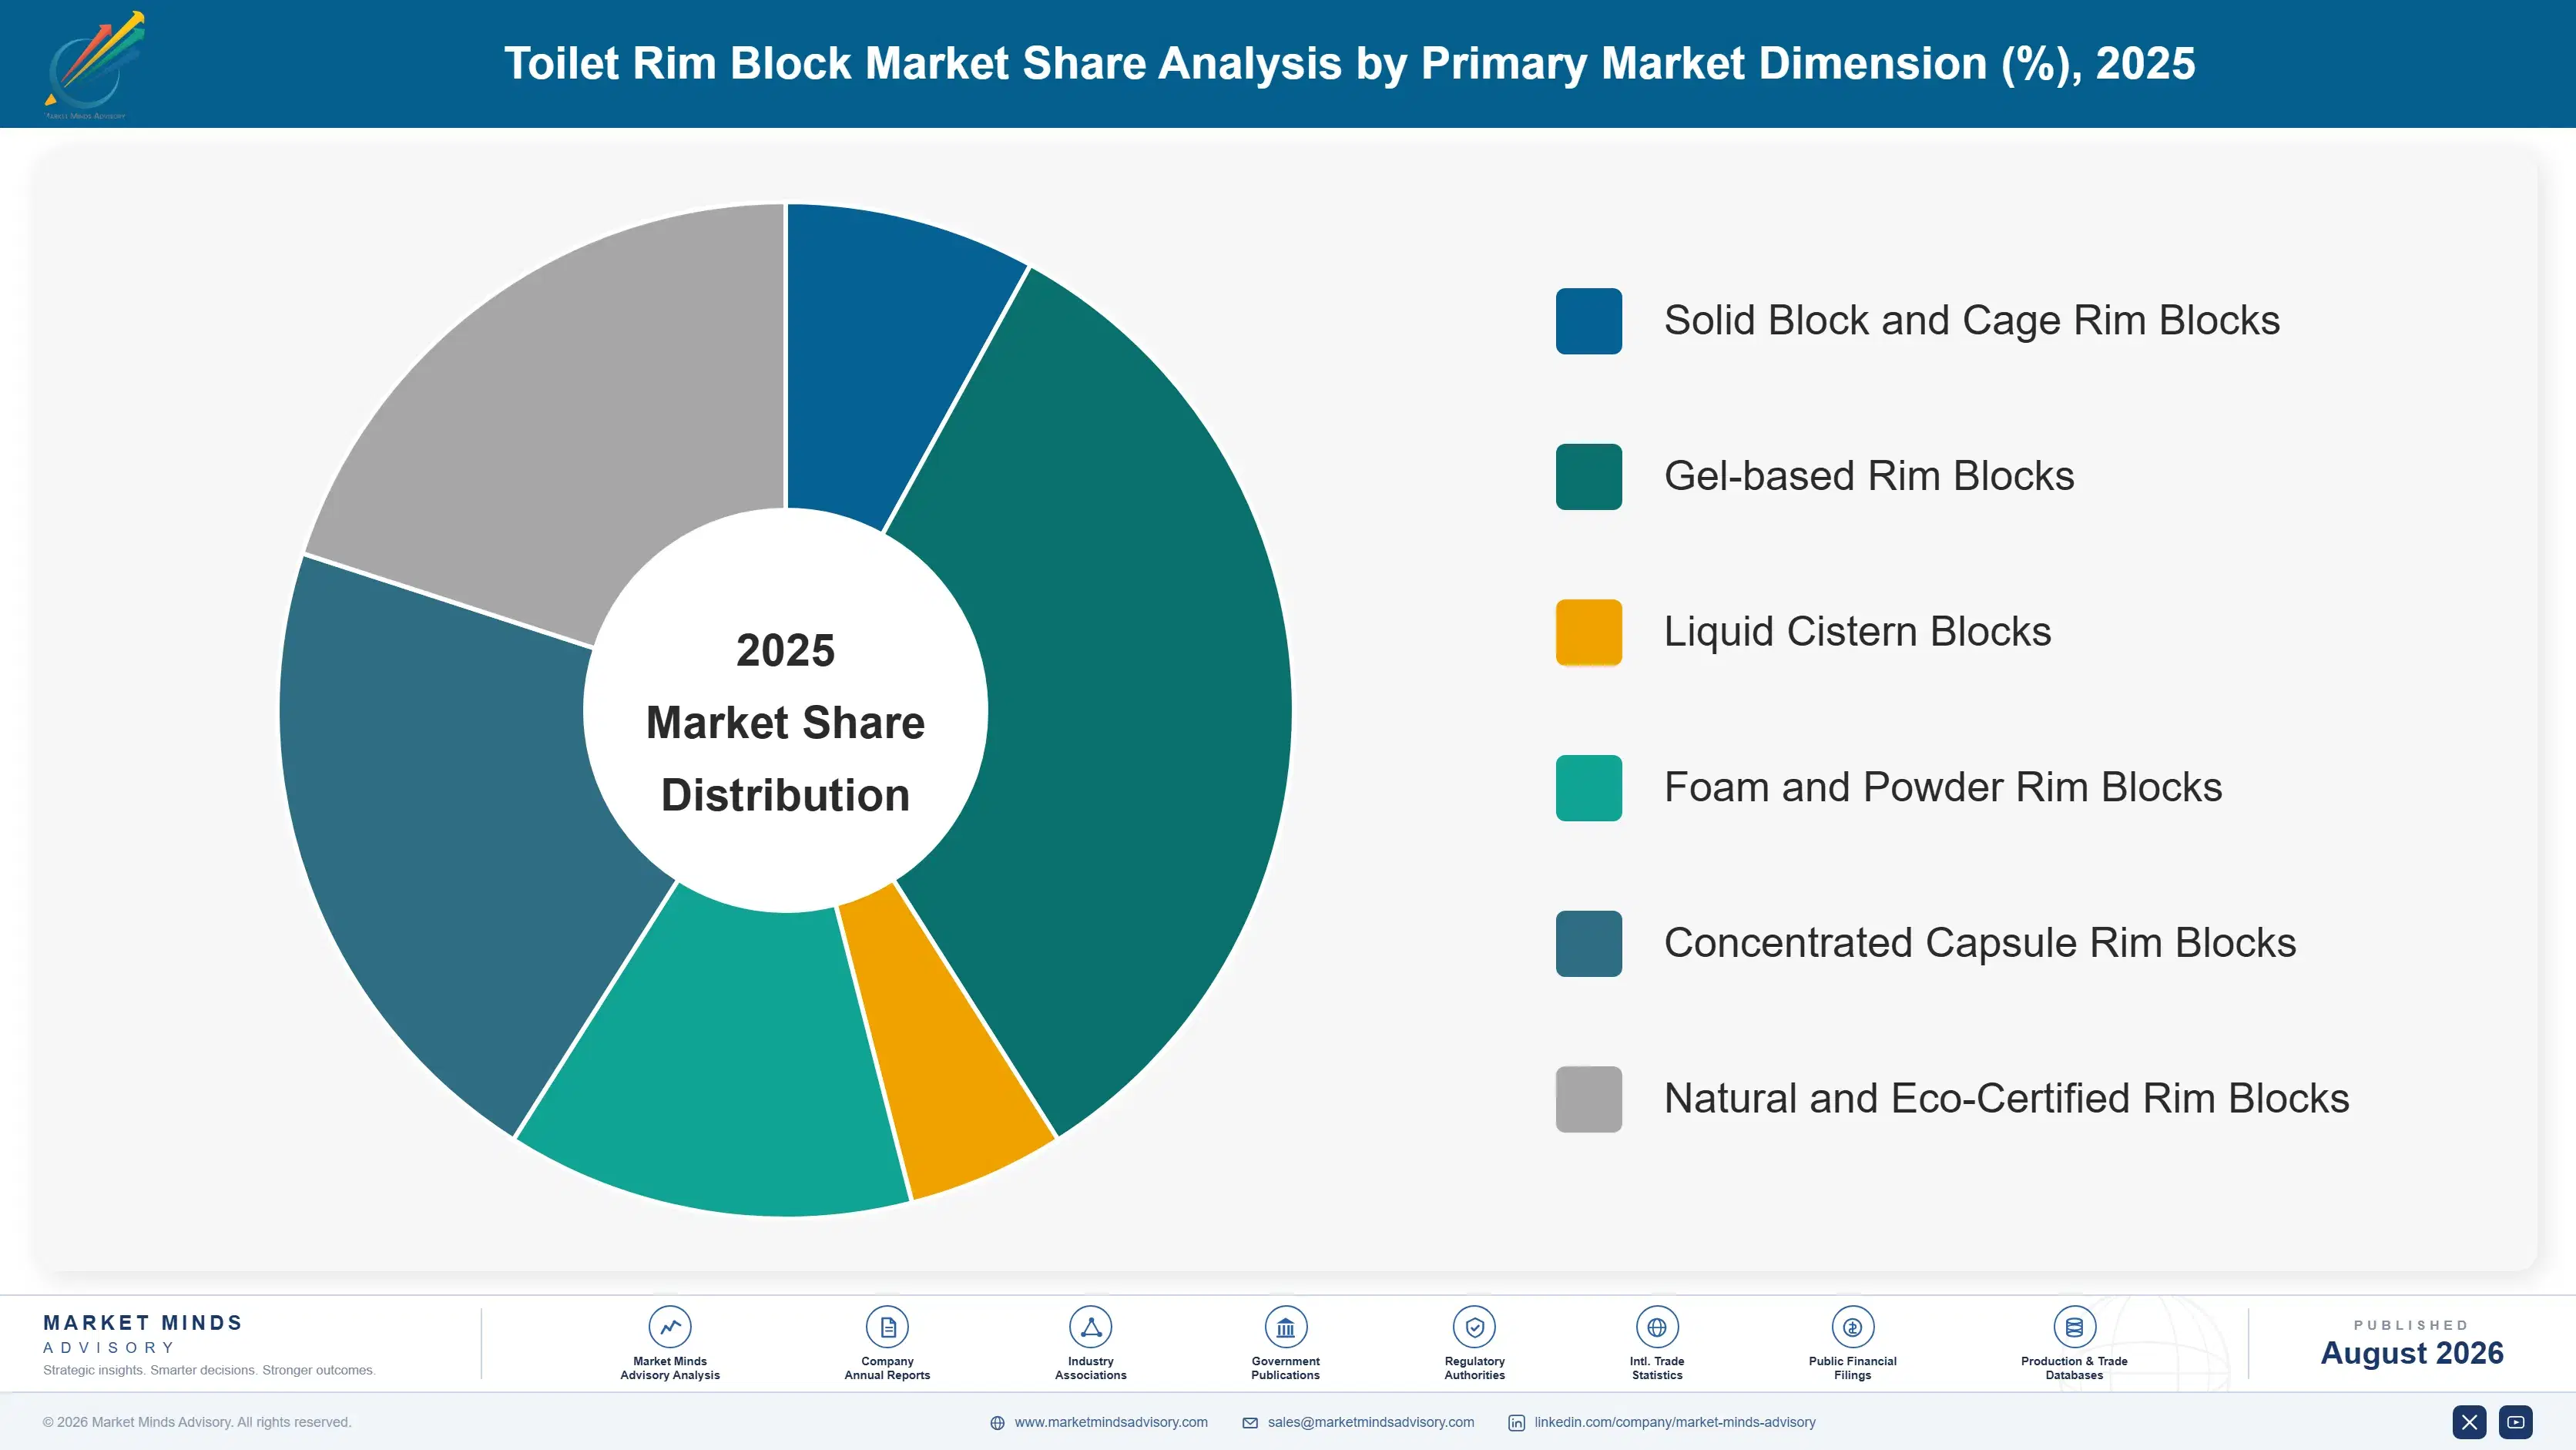Image resolution: width=2576 pixels, height=1450 pixels.
Task: Click the 'Gel-based Rim Blocks' legend label
Action: (1869, 477)
